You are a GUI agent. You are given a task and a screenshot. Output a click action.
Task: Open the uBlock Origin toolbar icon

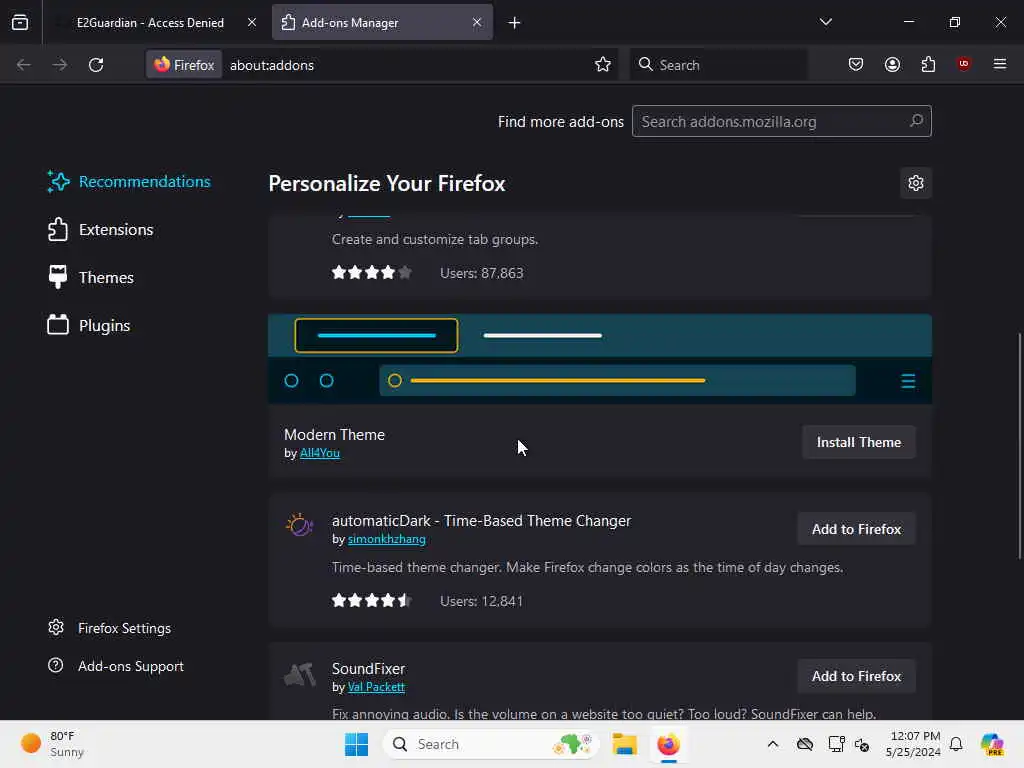click(964, 64)
